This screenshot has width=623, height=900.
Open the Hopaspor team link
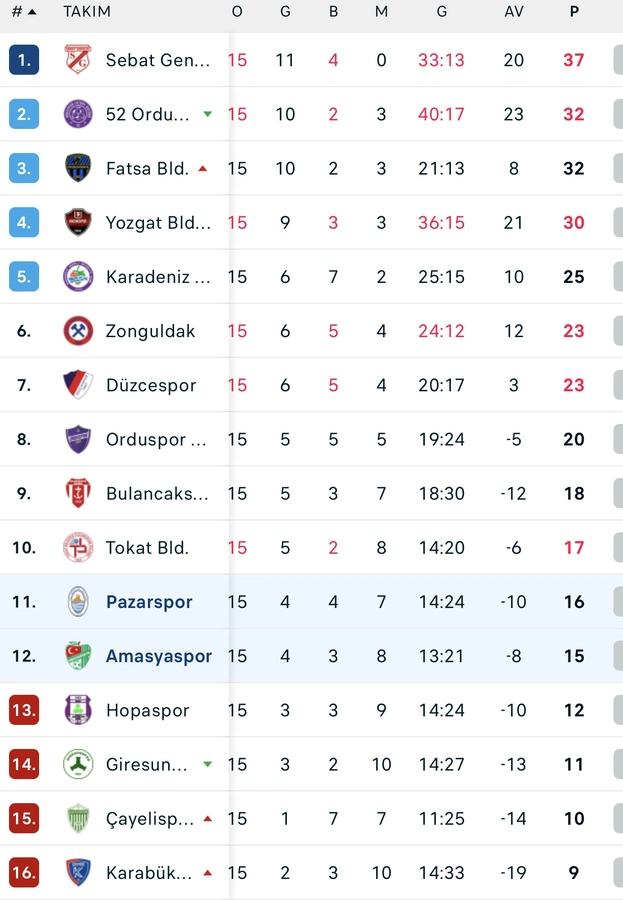147,711
